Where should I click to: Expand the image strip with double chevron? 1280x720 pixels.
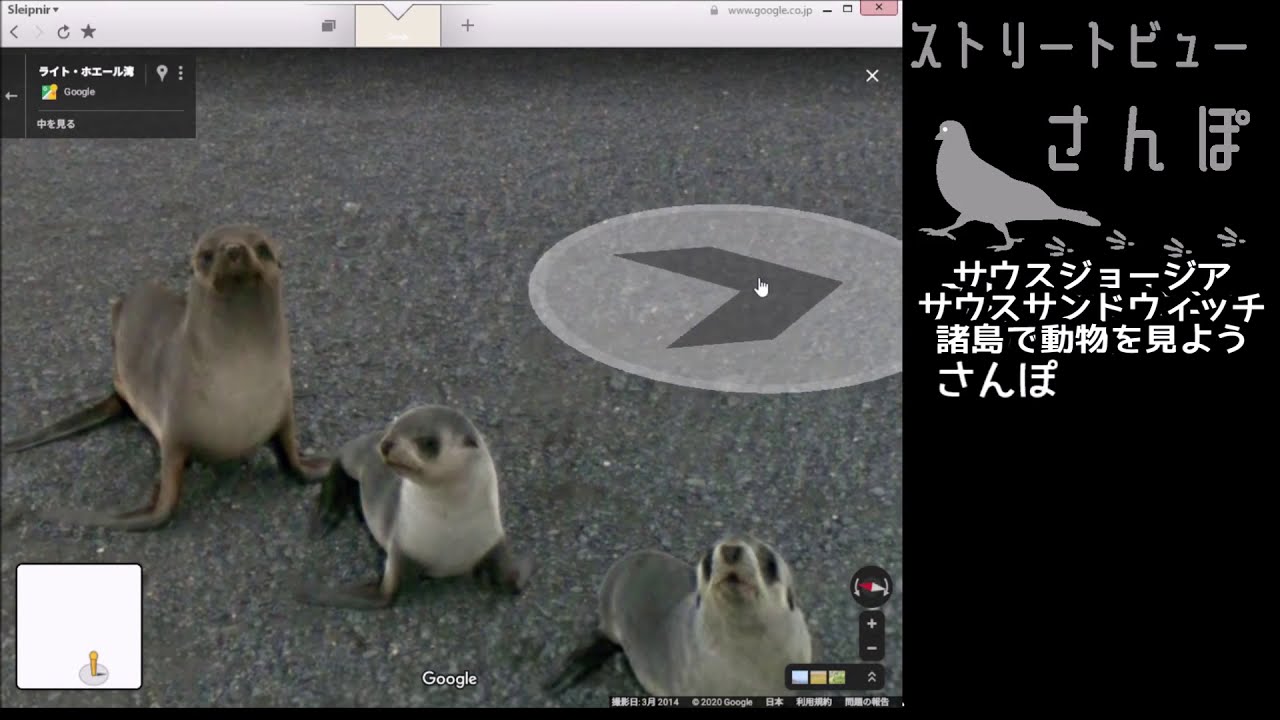pos(871,677)
